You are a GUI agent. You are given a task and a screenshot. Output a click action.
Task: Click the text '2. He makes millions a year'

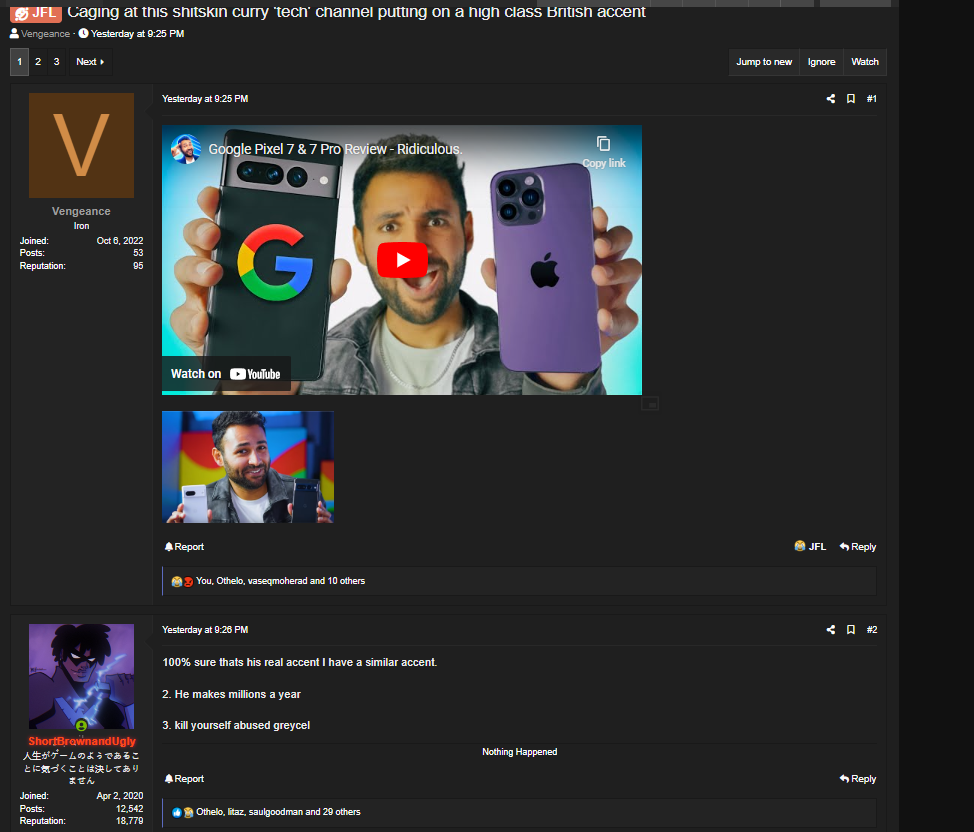(x=231, y=694)
